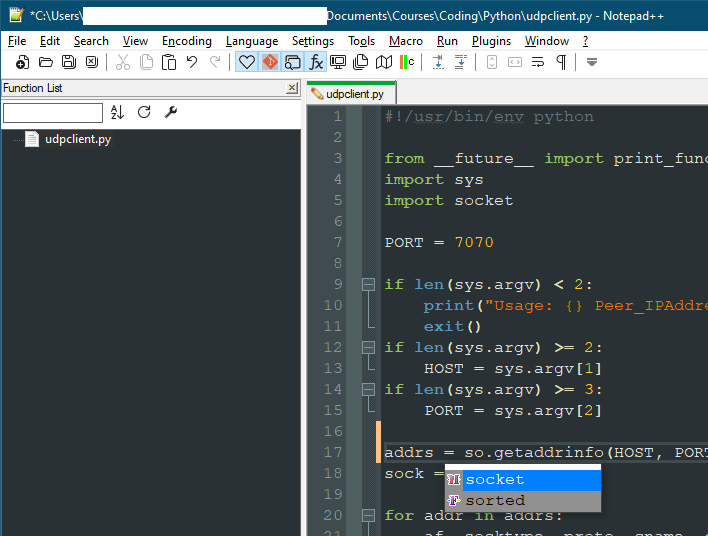708x536 pixels.
Task: Click 'HOST = sys.argv[1]' on line 13
Action: pos(513,368)
